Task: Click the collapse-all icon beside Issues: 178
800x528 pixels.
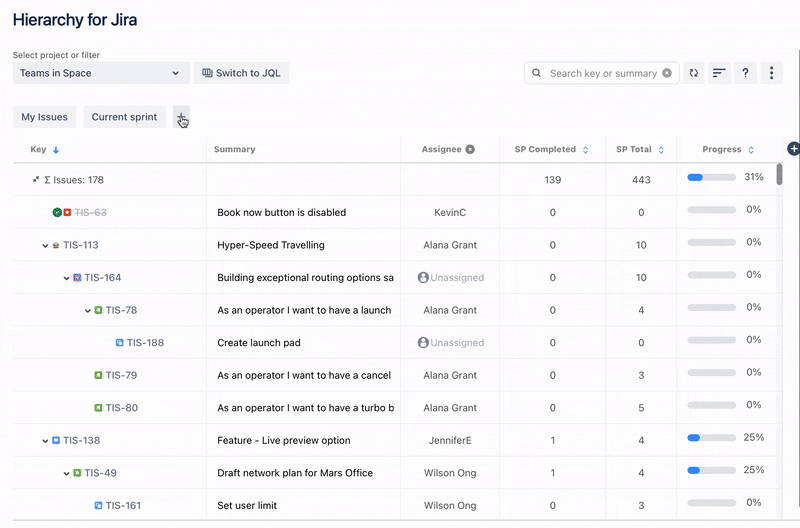Action: click(x=36, y=180)
